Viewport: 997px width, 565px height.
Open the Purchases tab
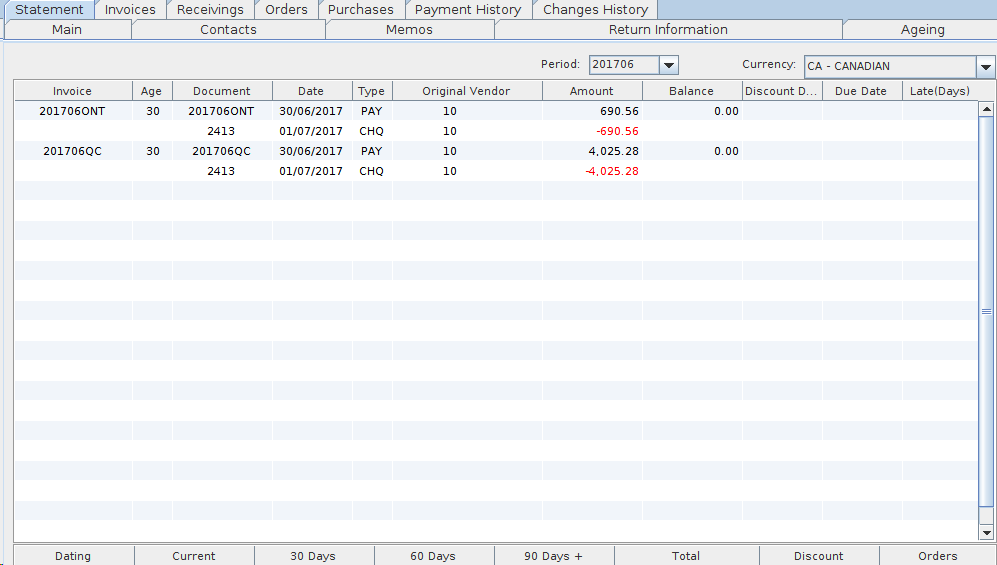coord(361,9)
